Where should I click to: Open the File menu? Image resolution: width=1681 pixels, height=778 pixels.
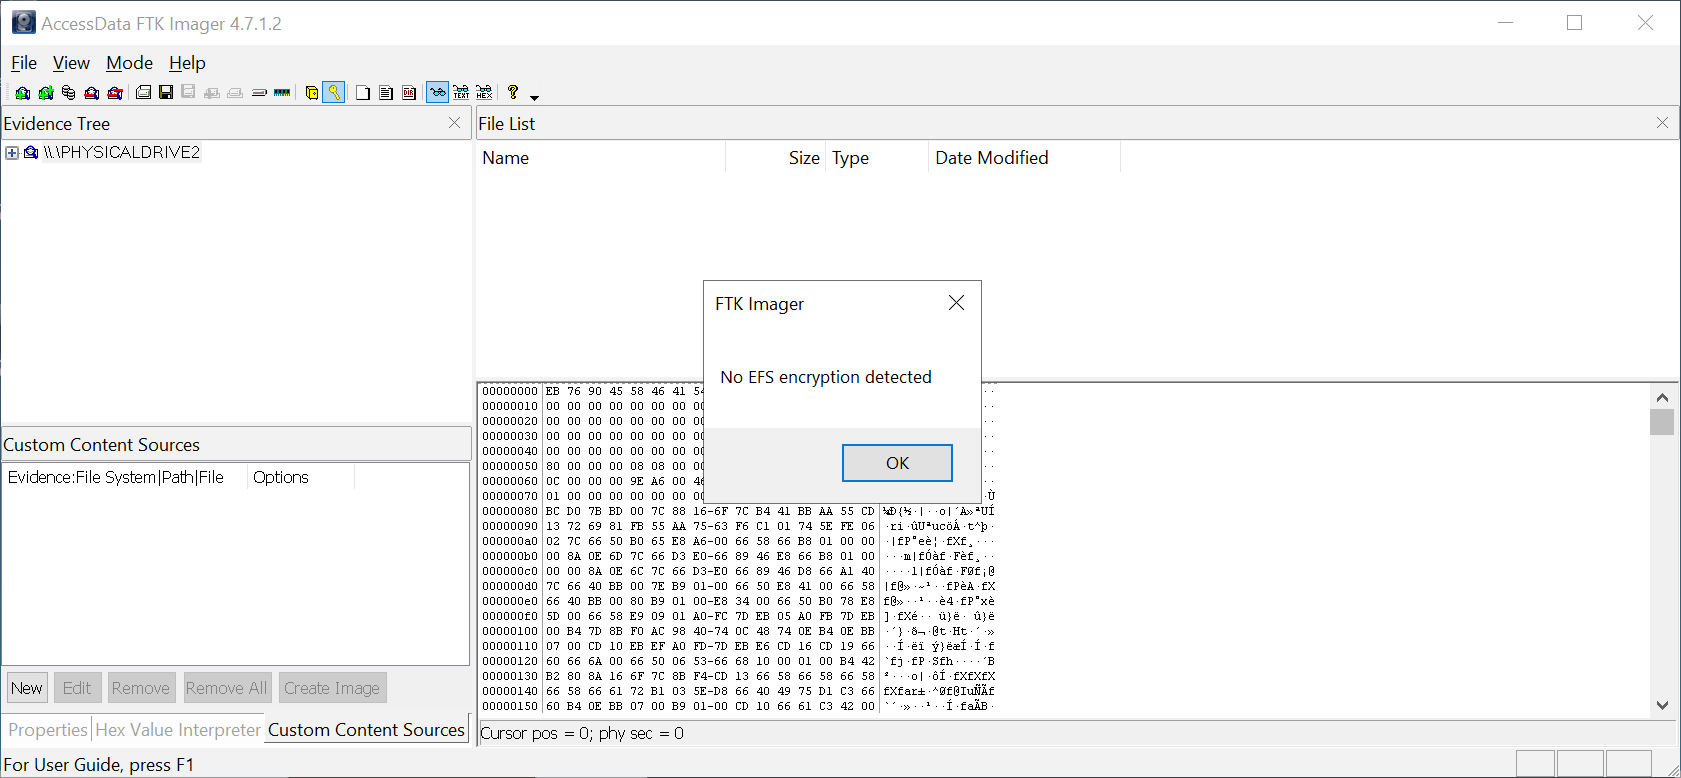coord(24,63)
